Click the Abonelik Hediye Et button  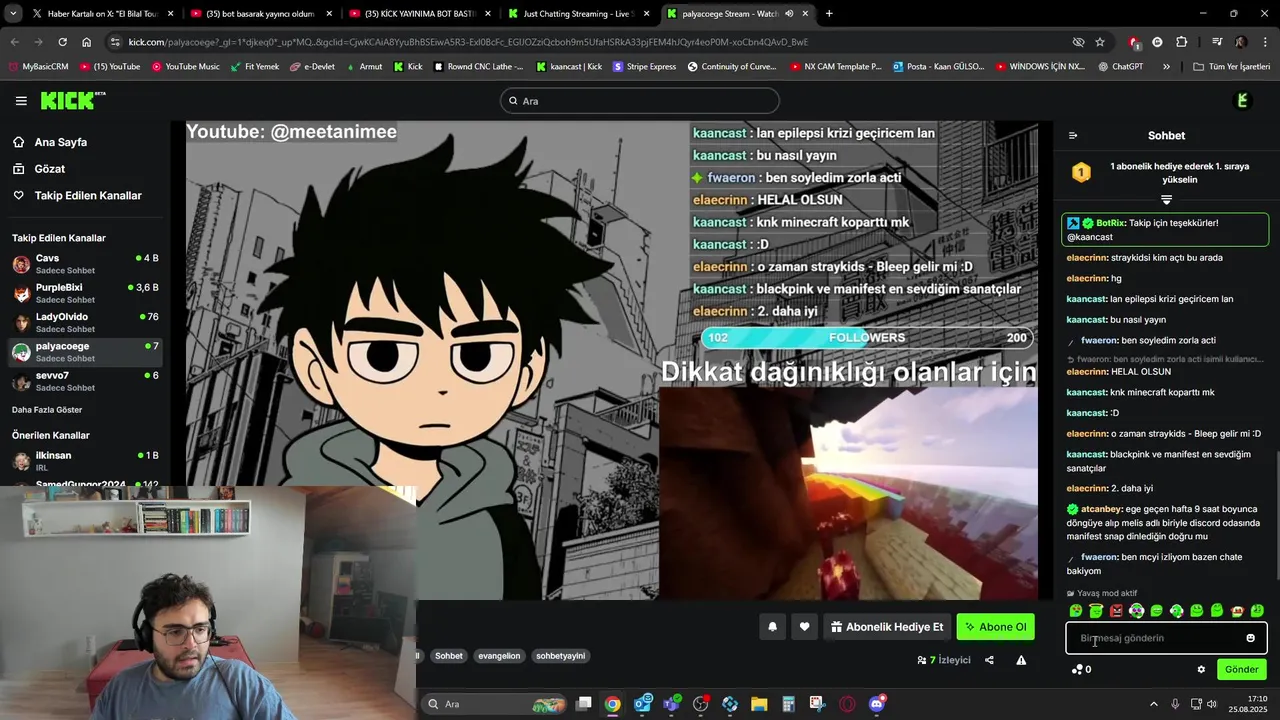coord(887,627)
